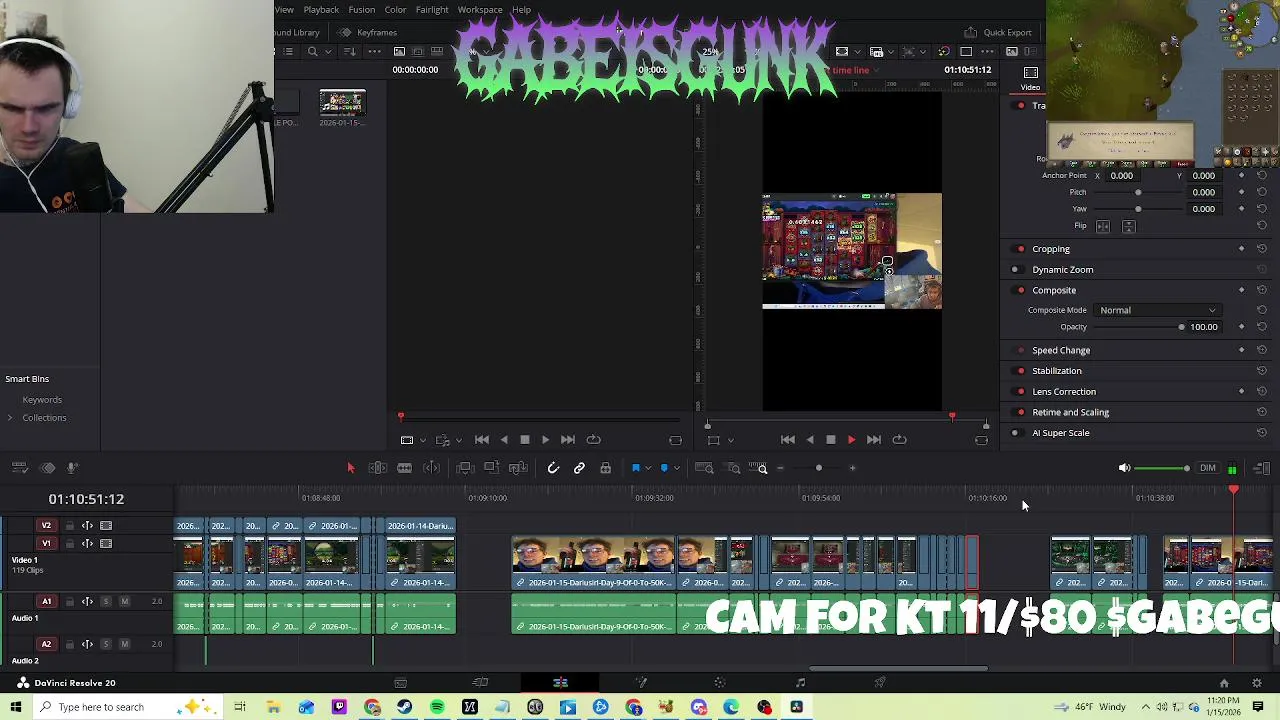Click the Flip vertical icon
The image size is (1280, 720).
[x=1128, y=226]
